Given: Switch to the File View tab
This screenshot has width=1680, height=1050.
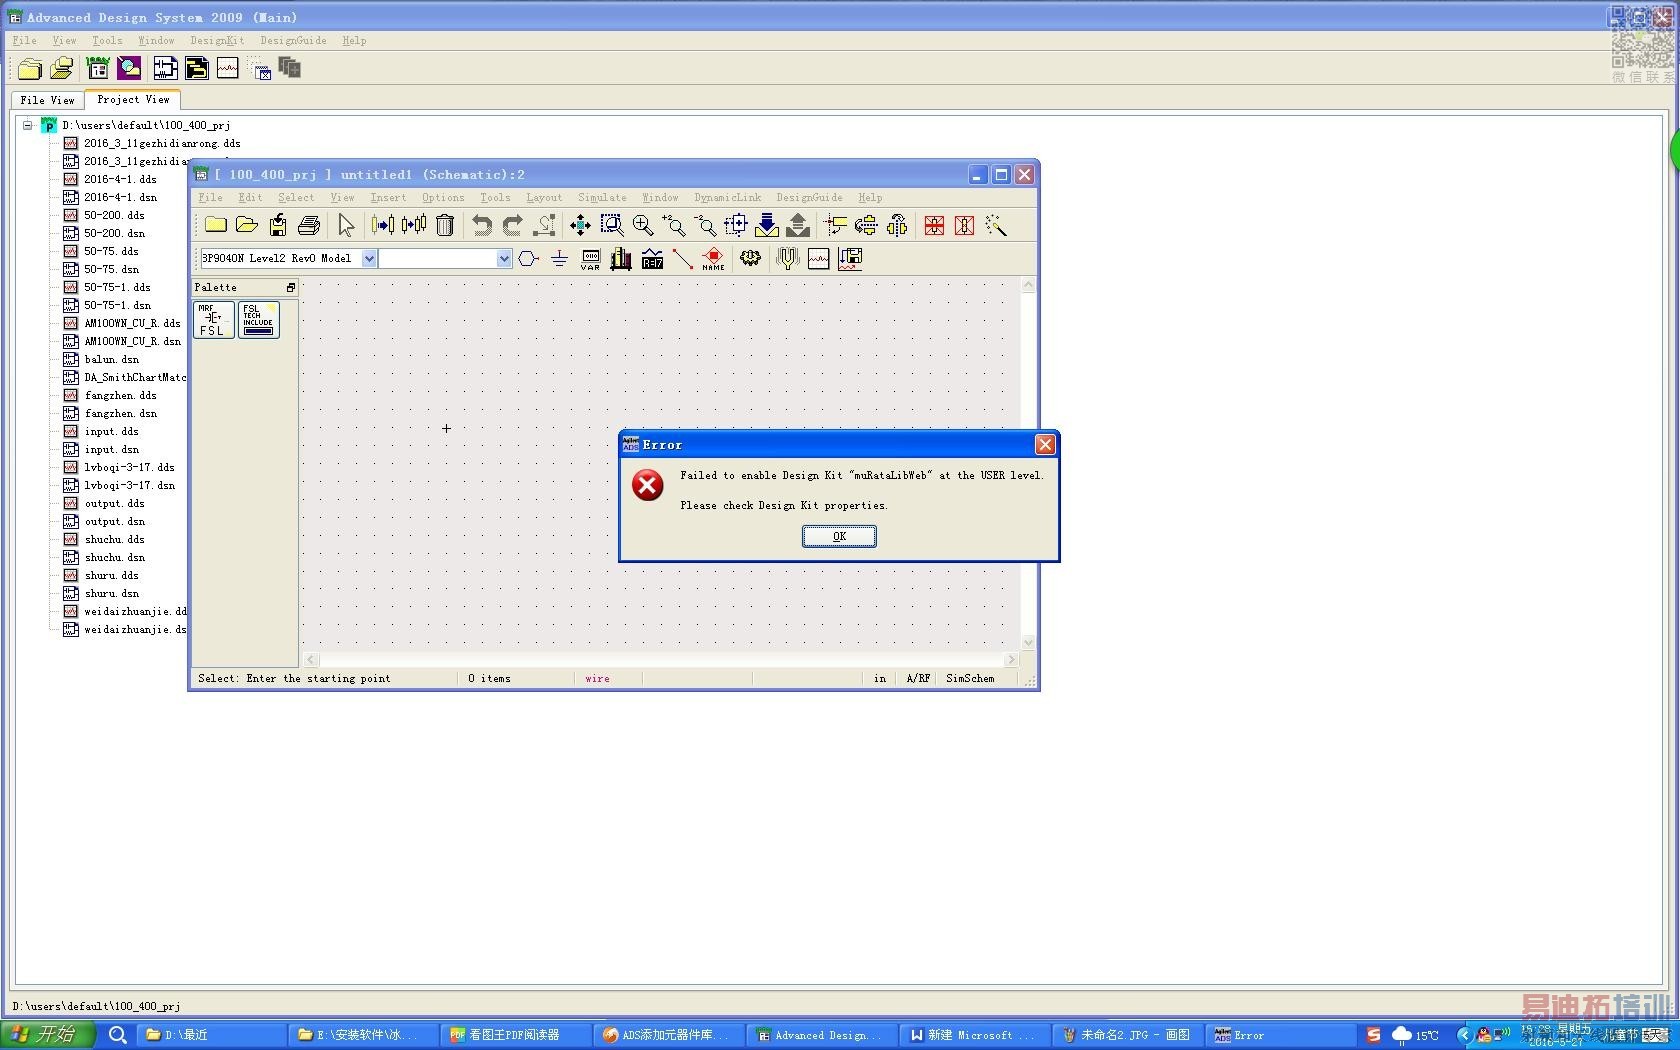Looking at the screenshot, I should pyautogui.click(x=47, y=100).
